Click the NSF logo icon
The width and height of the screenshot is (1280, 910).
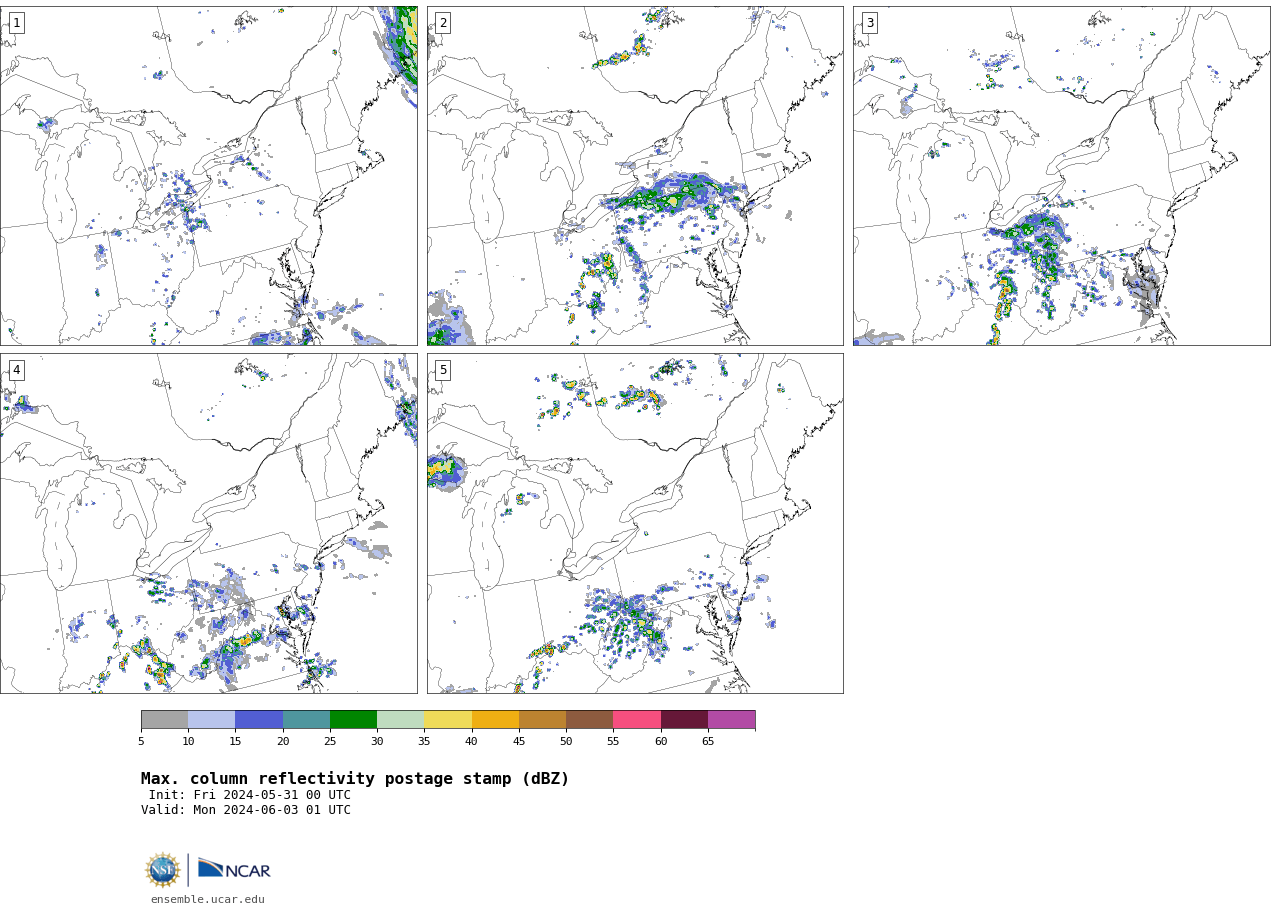tap(163, 870)
